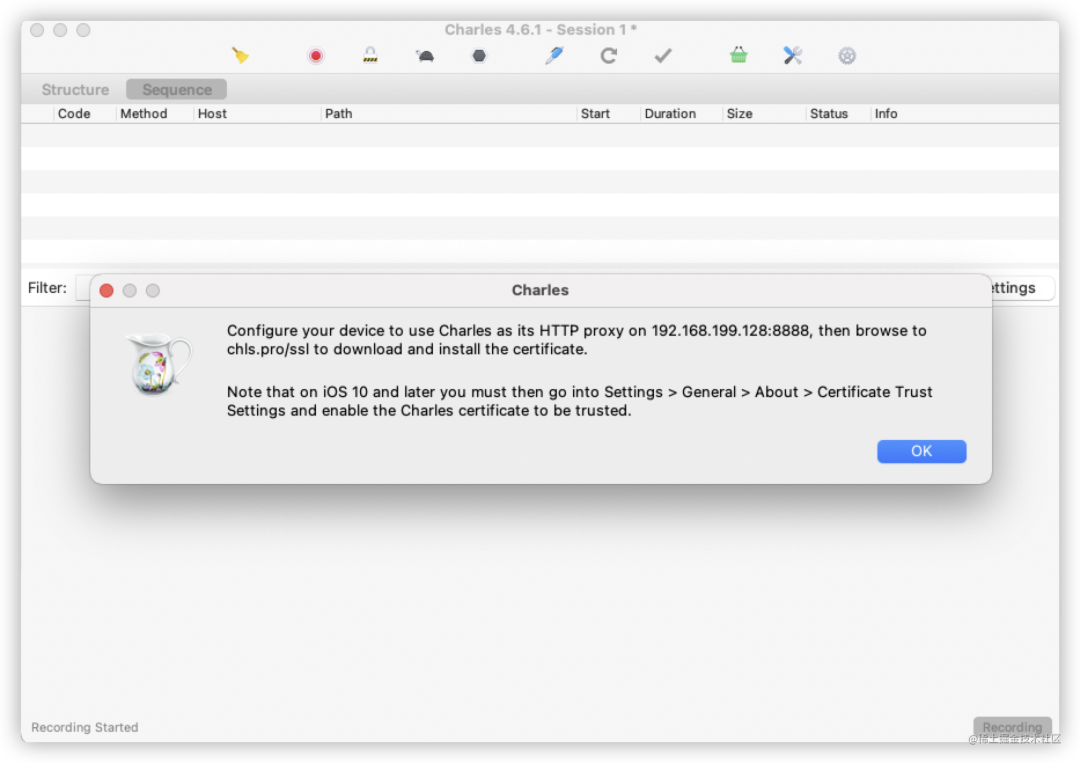Toggle throttling with the turtle icon
The width and height of the screenshot is (1080, 763).
pos(425,56)
